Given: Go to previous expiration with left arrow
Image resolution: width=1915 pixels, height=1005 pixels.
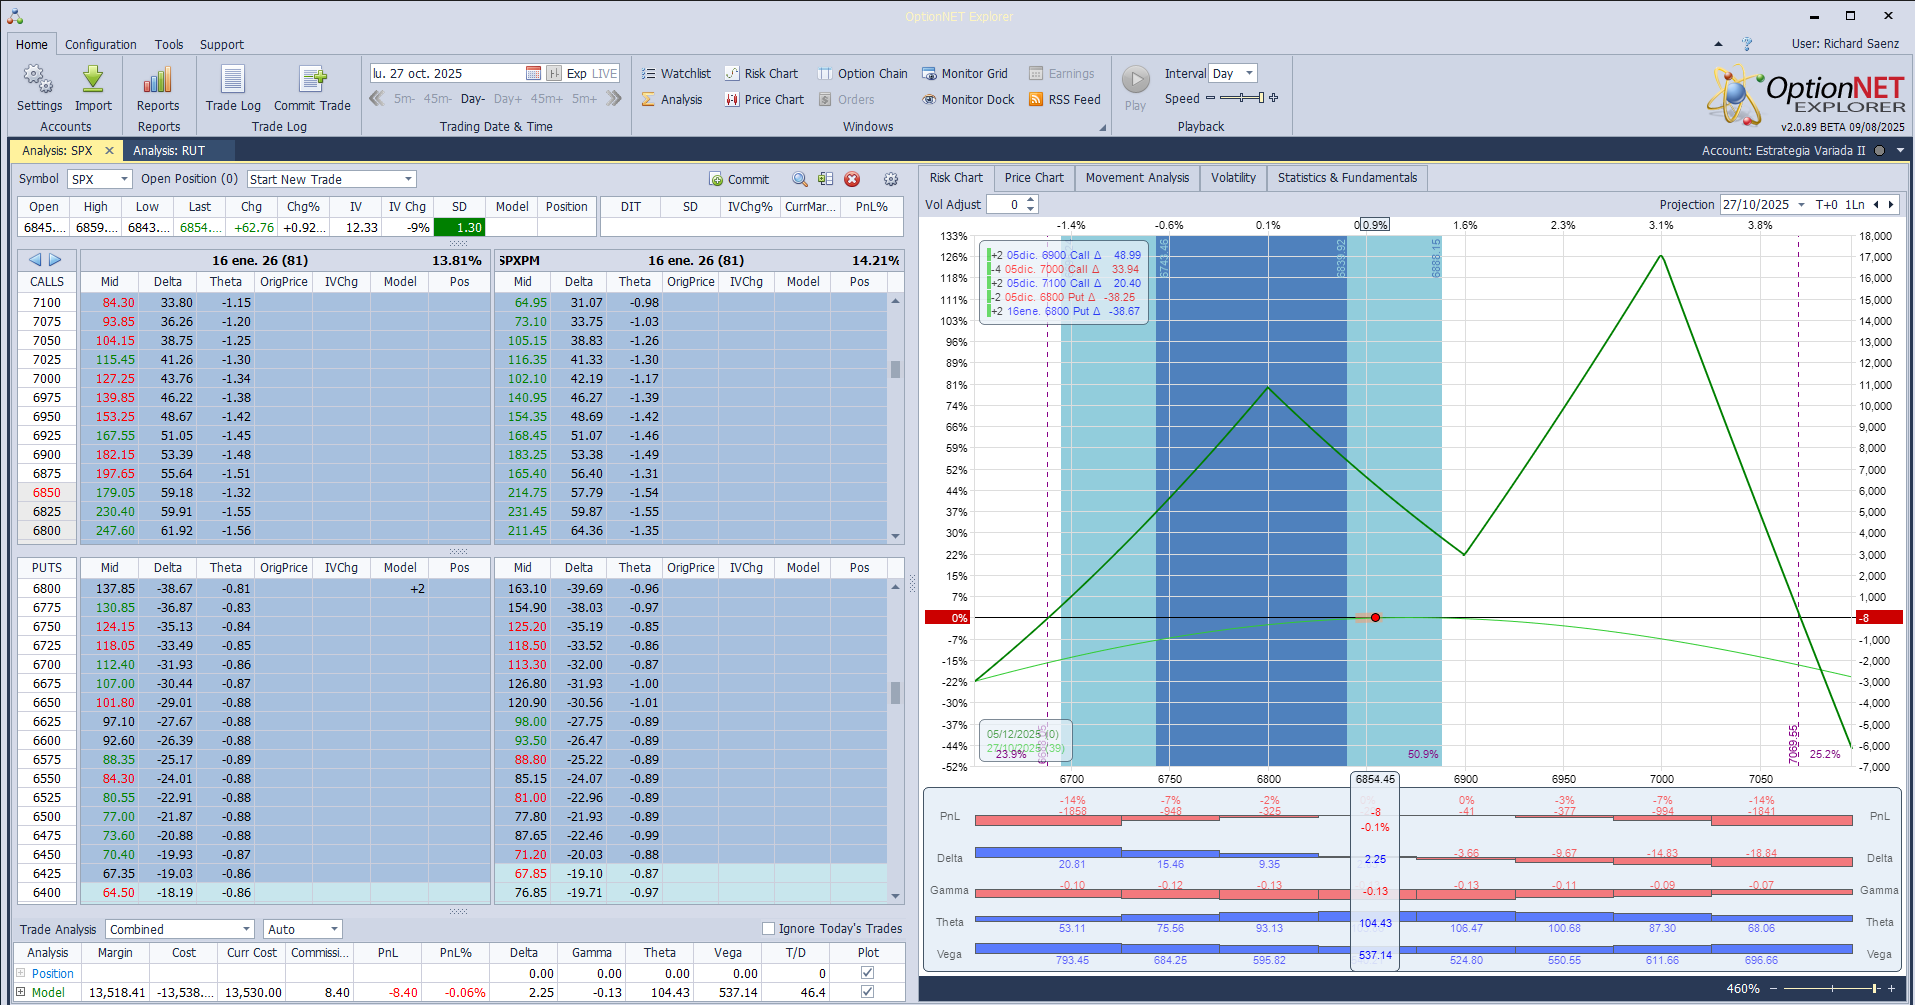Looking at the screenshot, I should point(35,260).
